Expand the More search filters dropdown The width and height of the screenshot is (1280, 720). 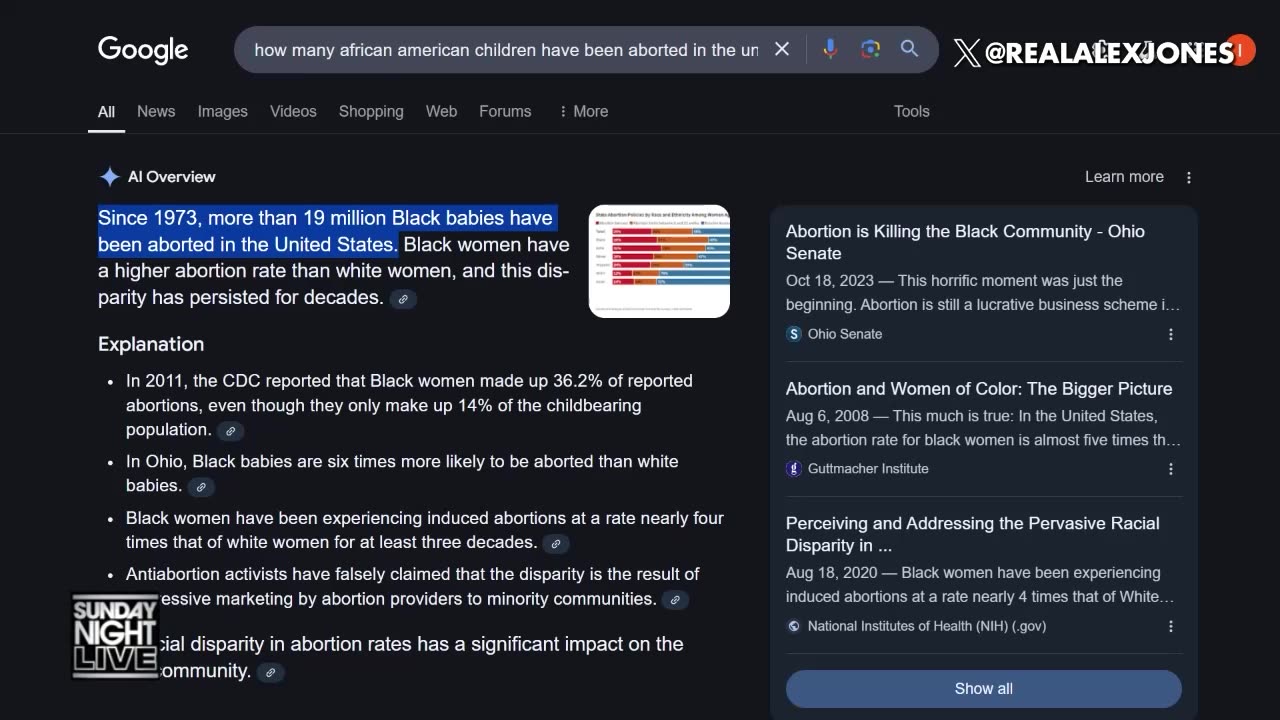click(583, 111)
